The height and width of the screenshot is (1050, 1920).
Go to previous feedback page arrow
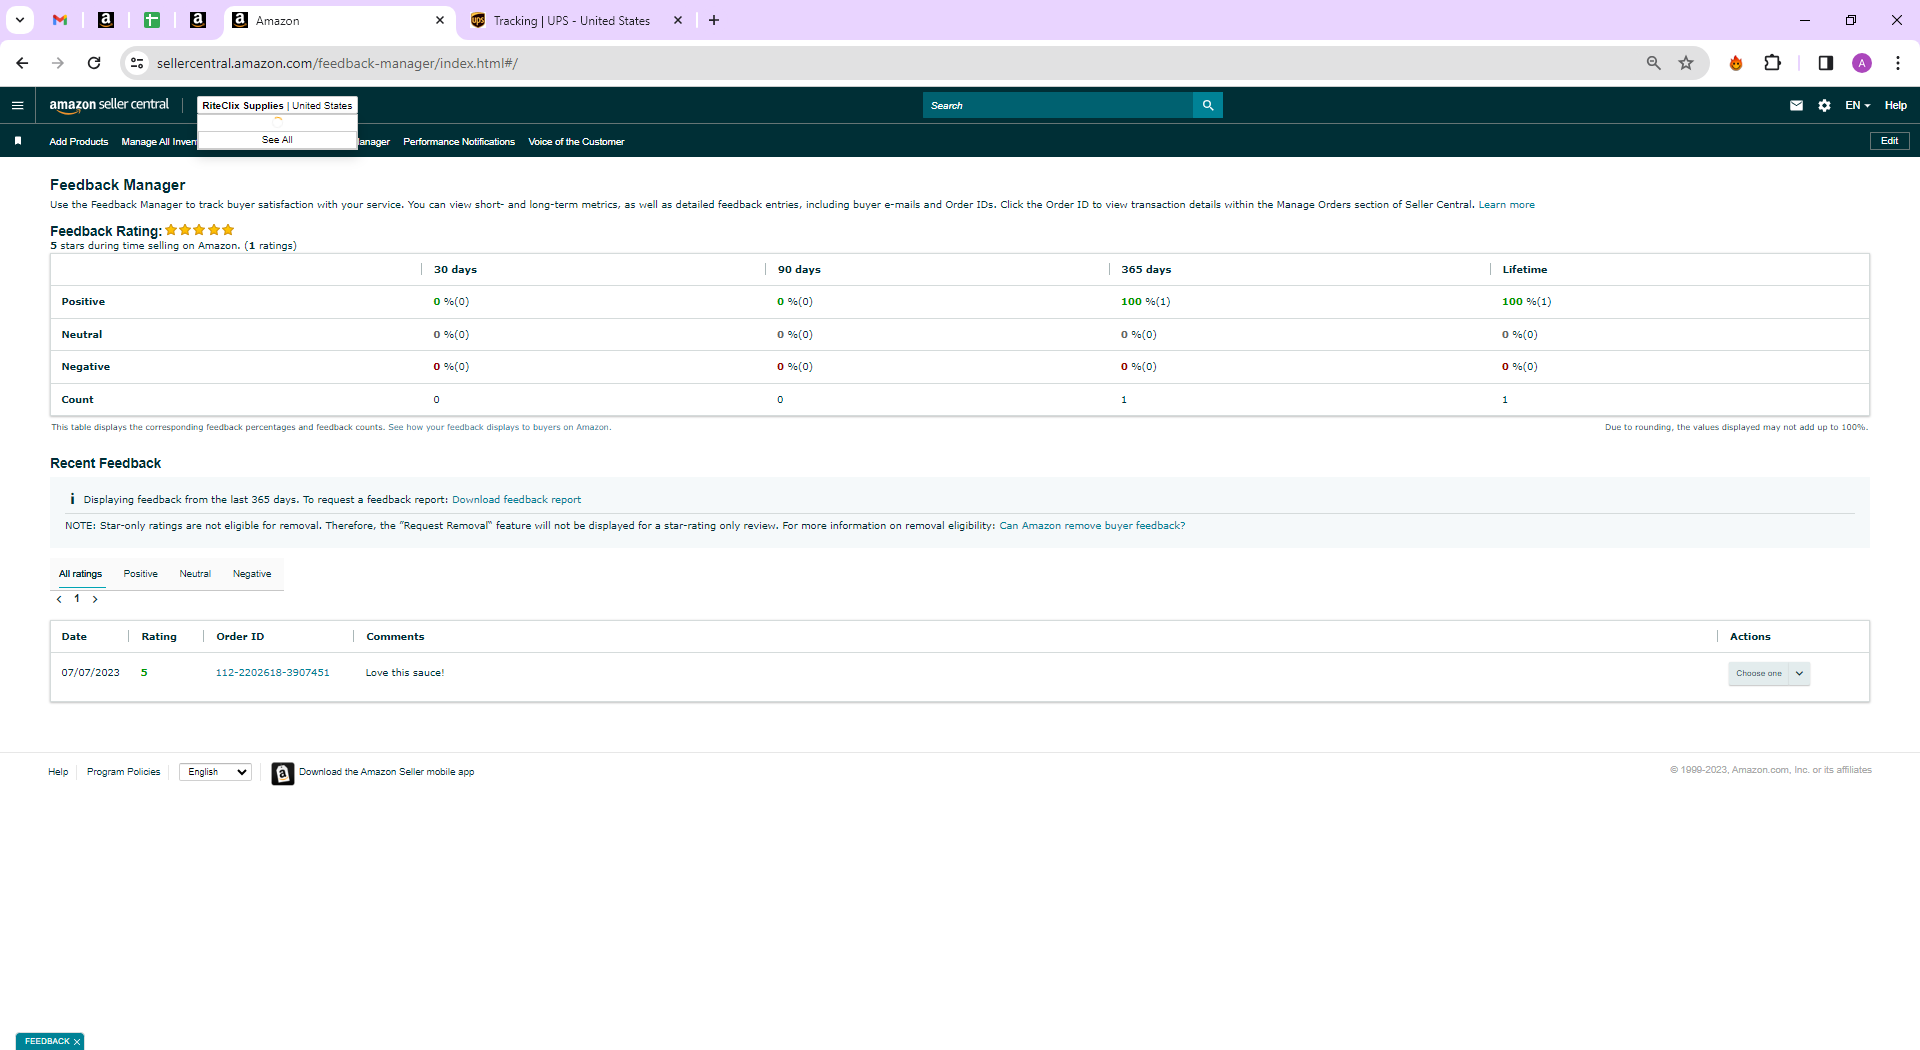(59, 599)
